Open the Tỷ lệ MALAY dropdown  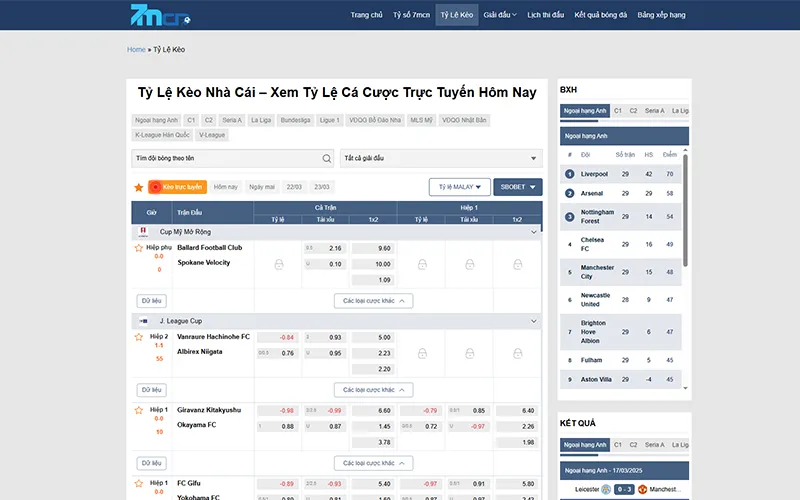point(460,187)
